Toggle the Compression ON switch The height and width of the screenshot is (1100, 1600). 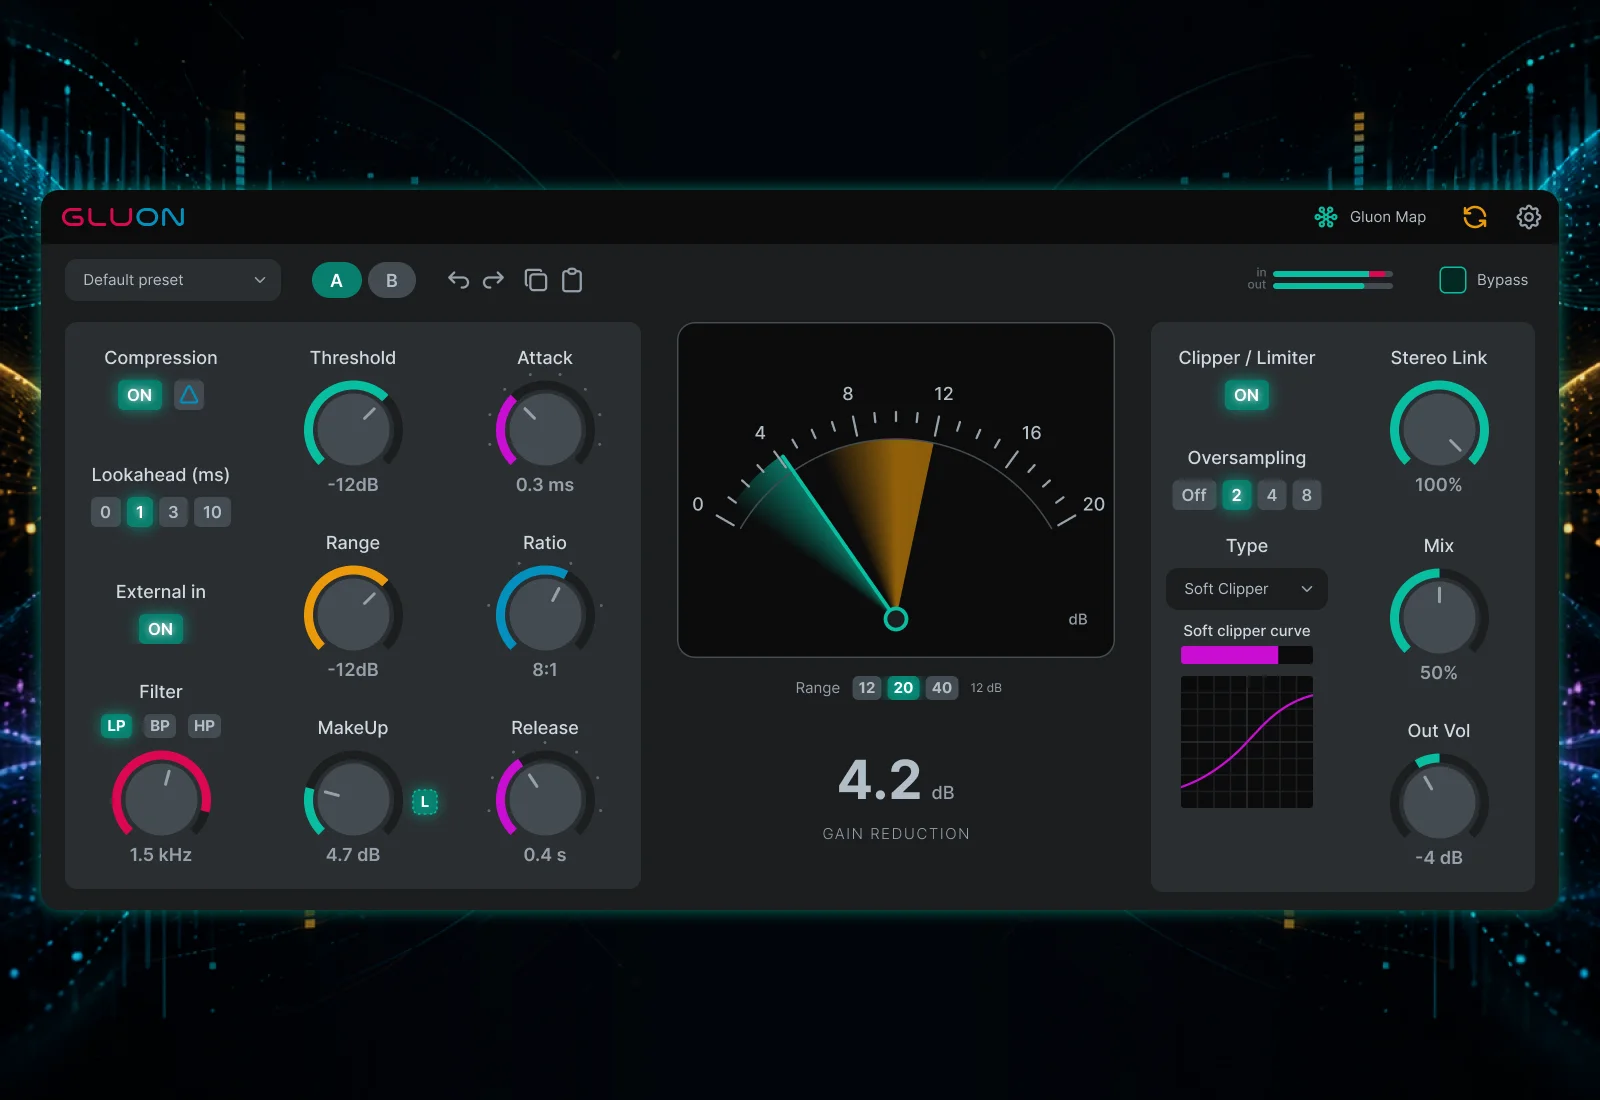click(x=140, y=395)
